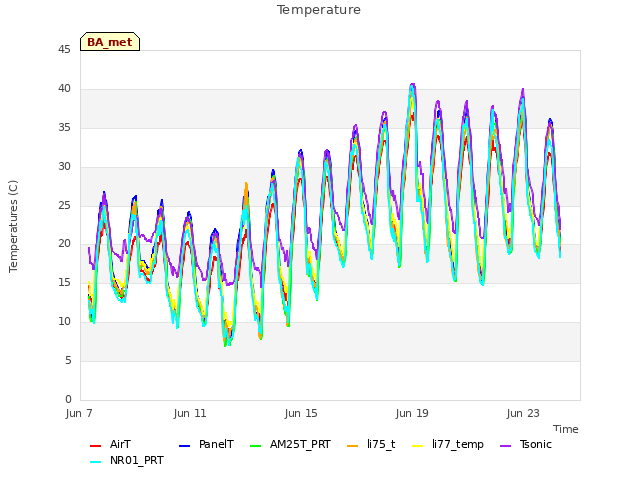Viewport: 640px width, 480px height.
Task: Click the blue PanelT legend swatch
Action: (185, 446)
